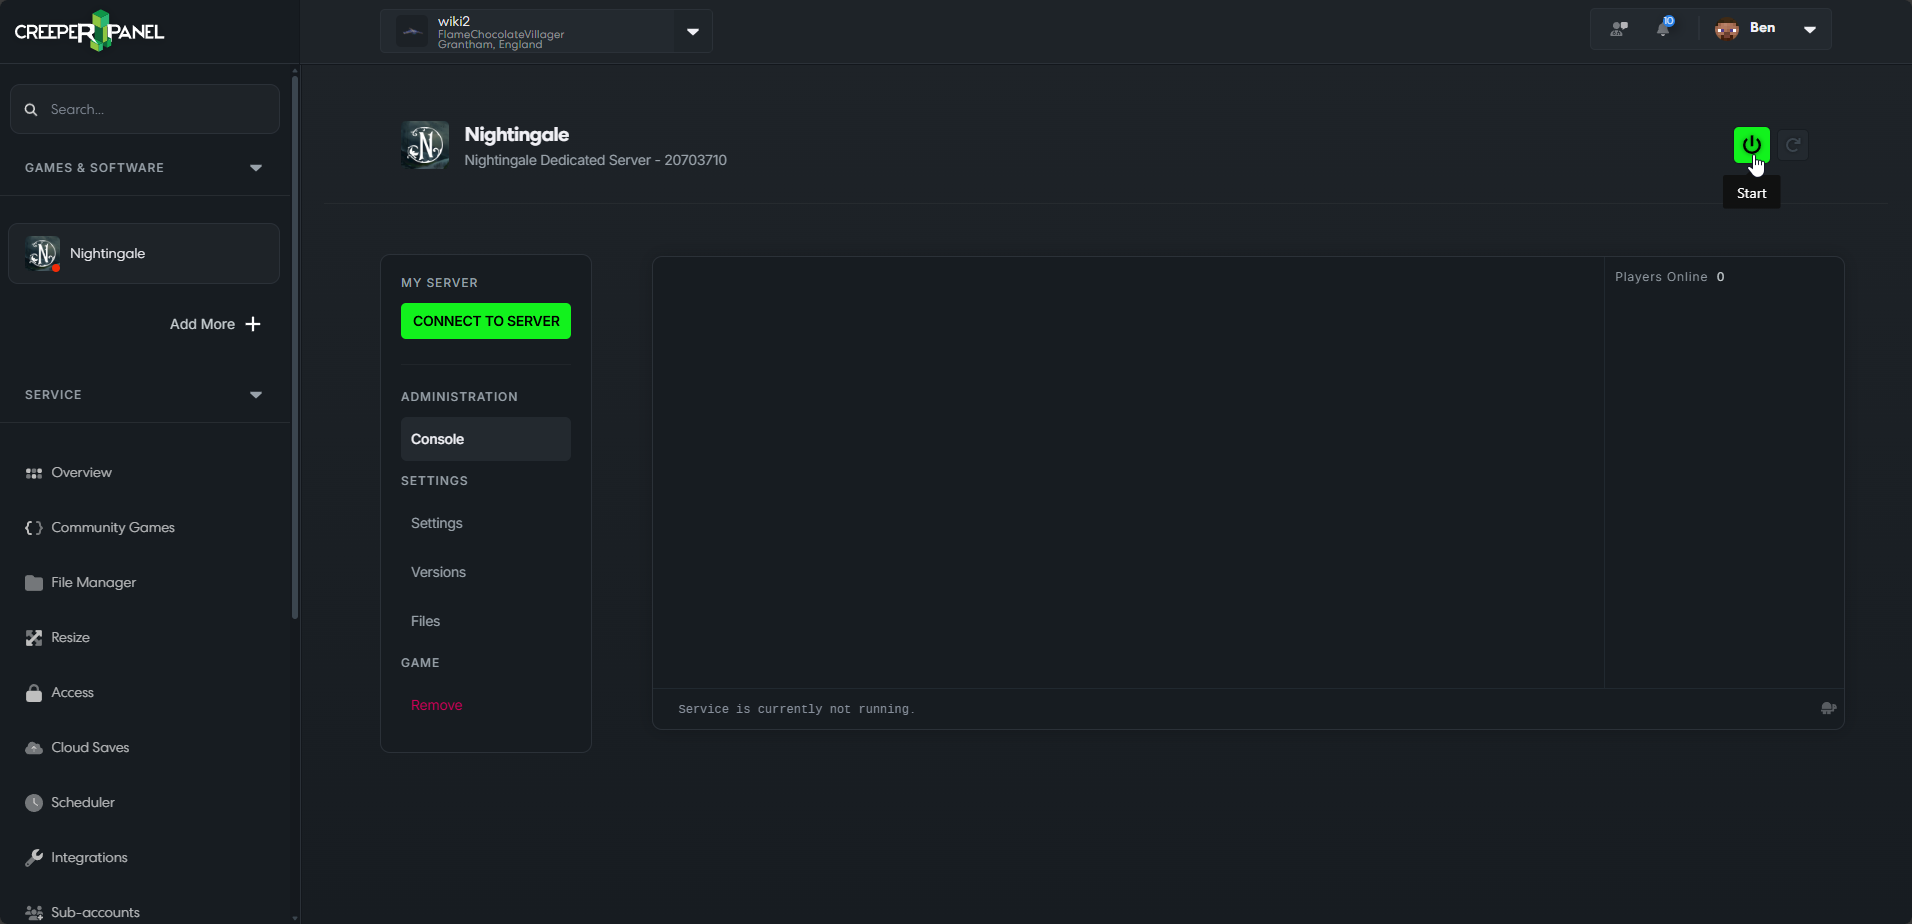Click the Nightingale game icon in header

(x=425, y=146)
